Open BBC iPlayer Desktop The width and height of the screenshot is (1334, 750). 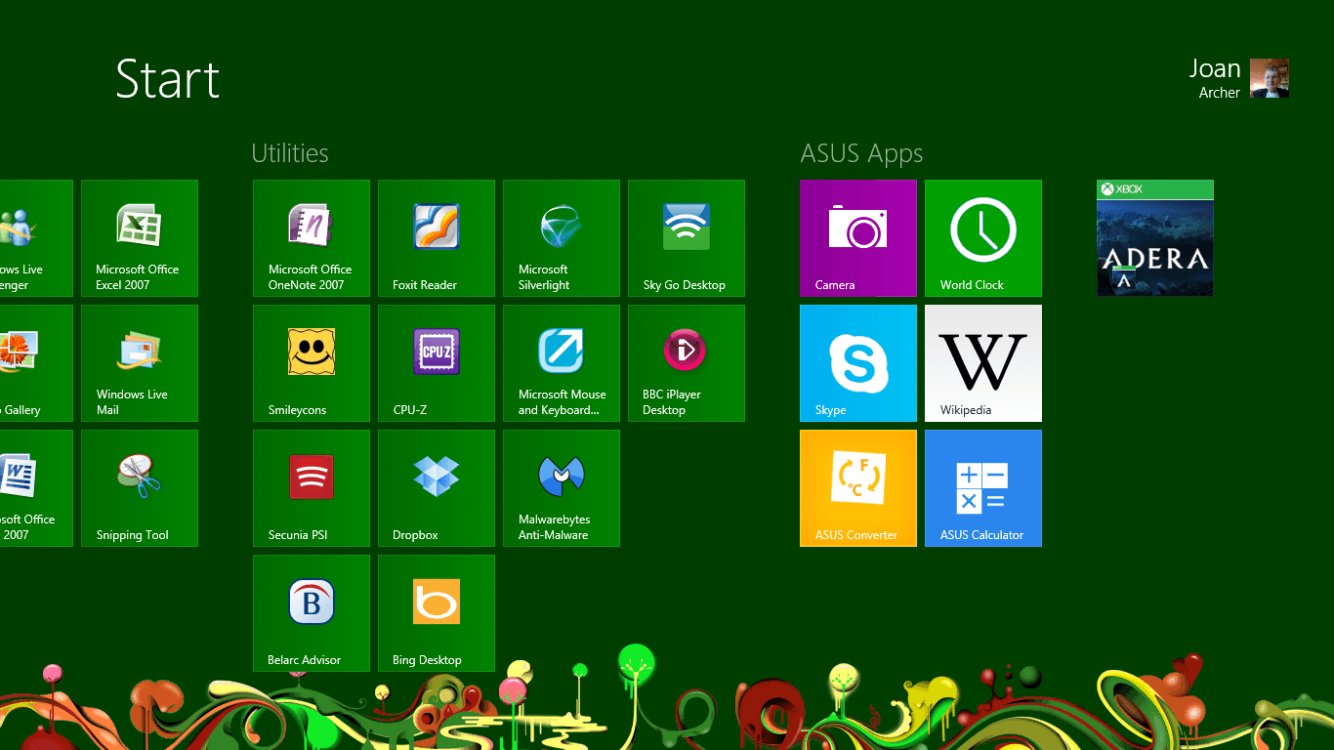coord(686,363)
